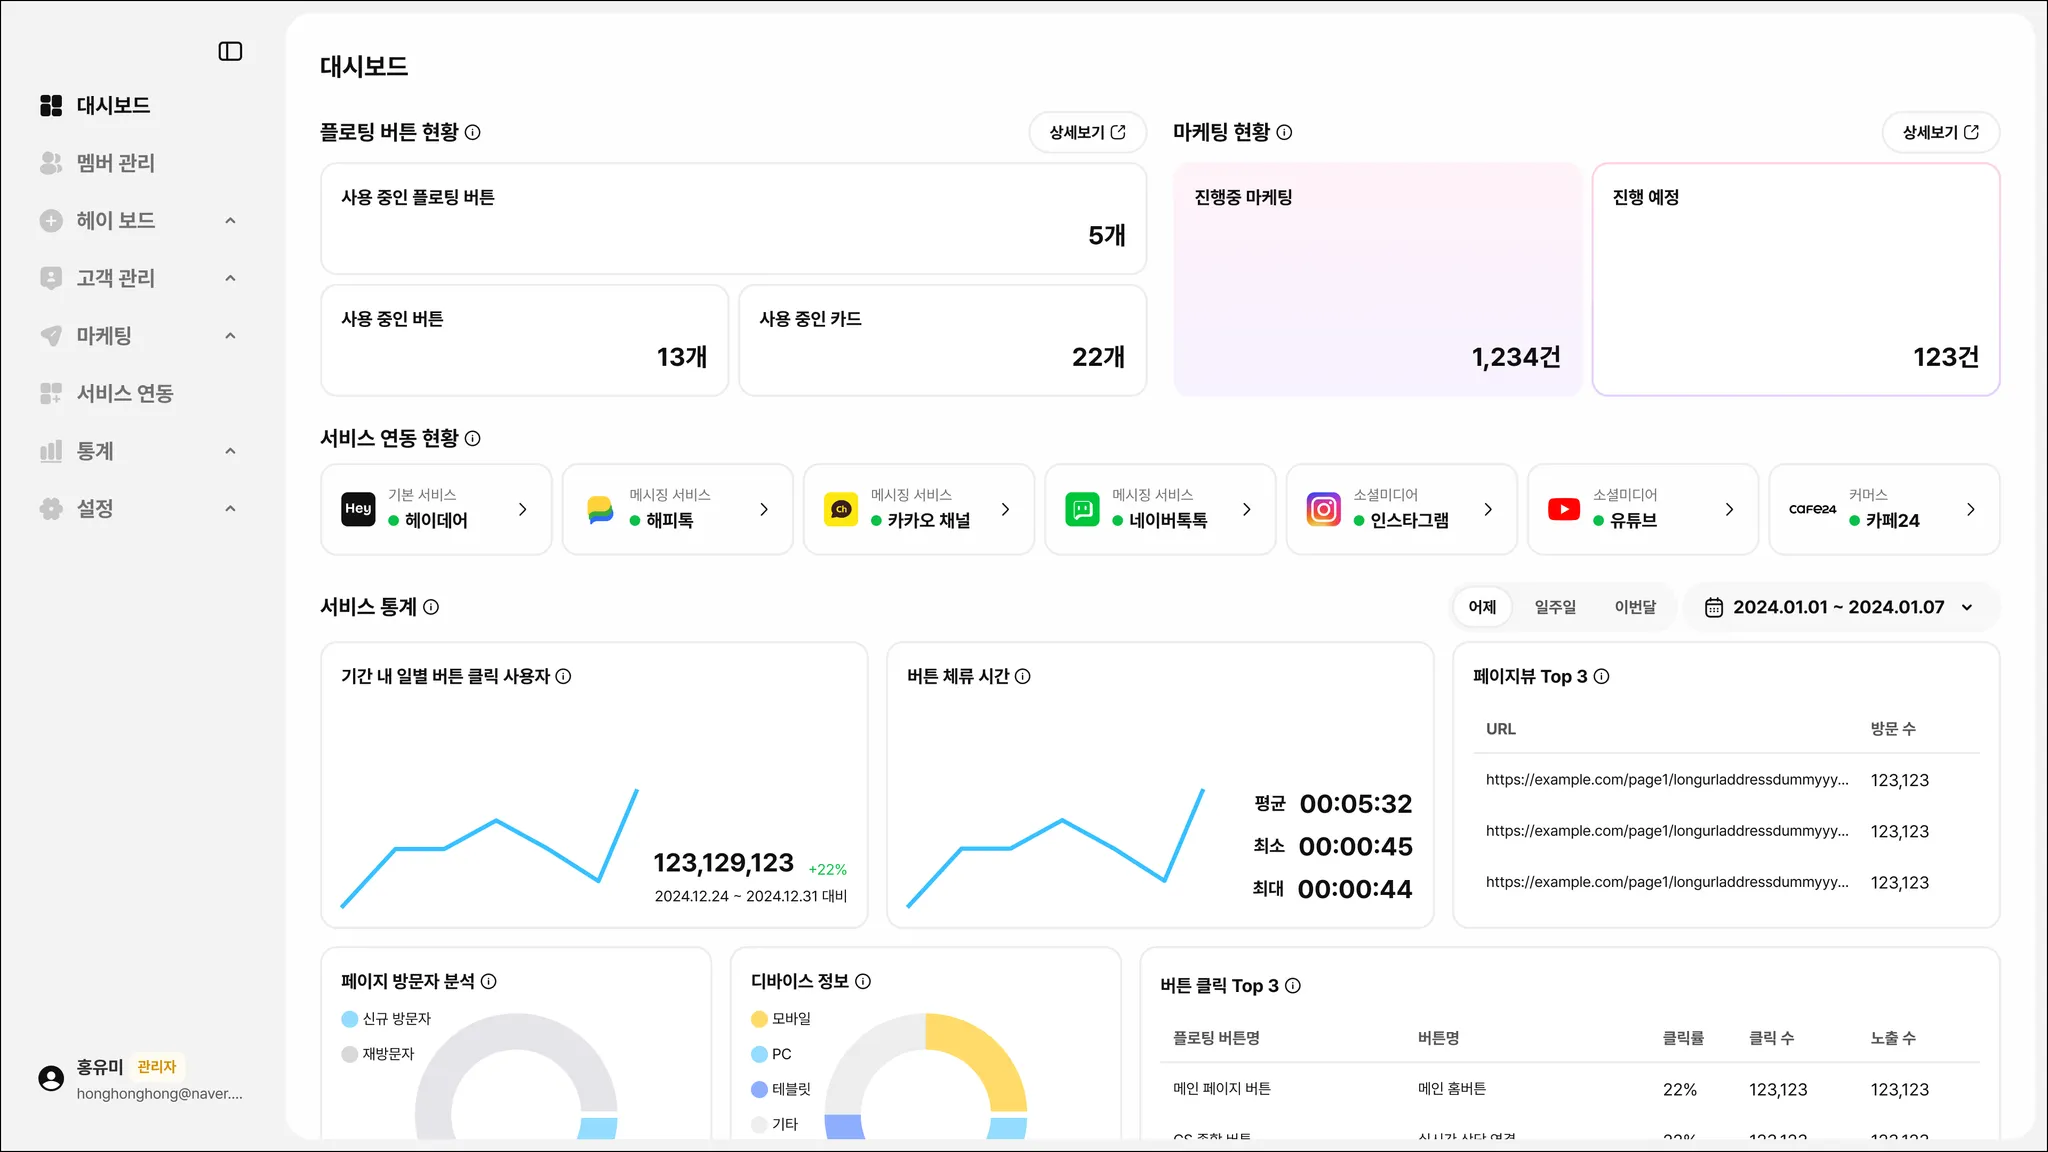Click the Kakao channel yellow icon
Screen dimensions: 2048x1152
tap(841, 509)
